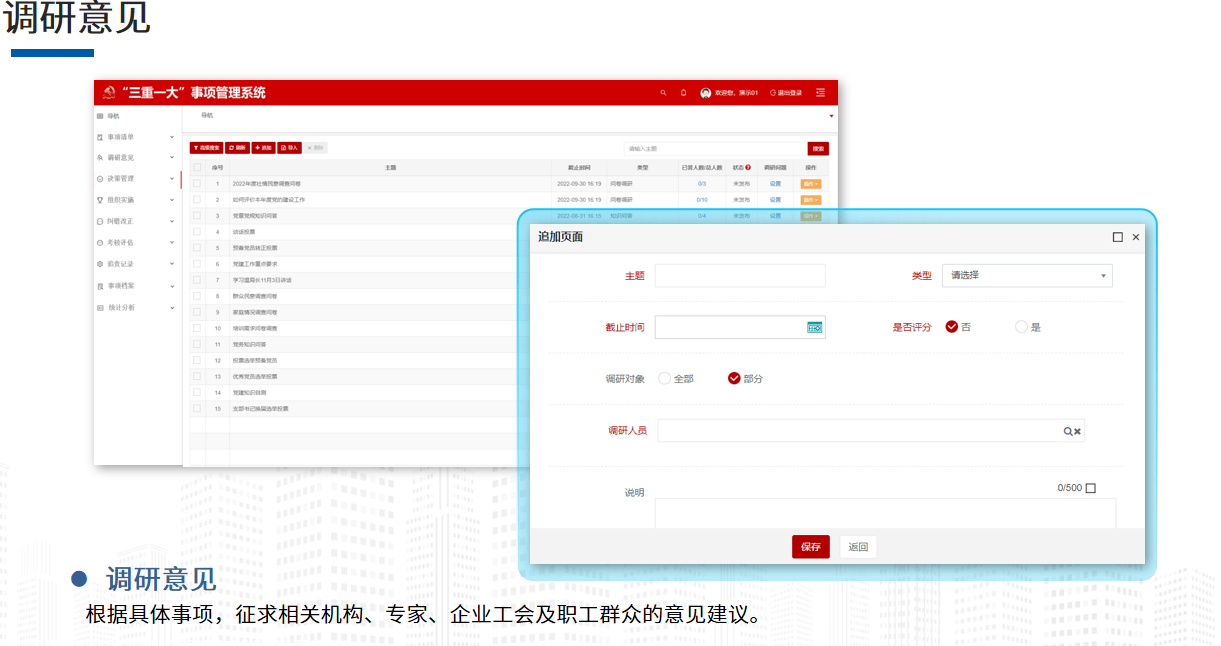Expand the 决策管理 chevron
This screenshot has height=646, width=1221.
172,179
